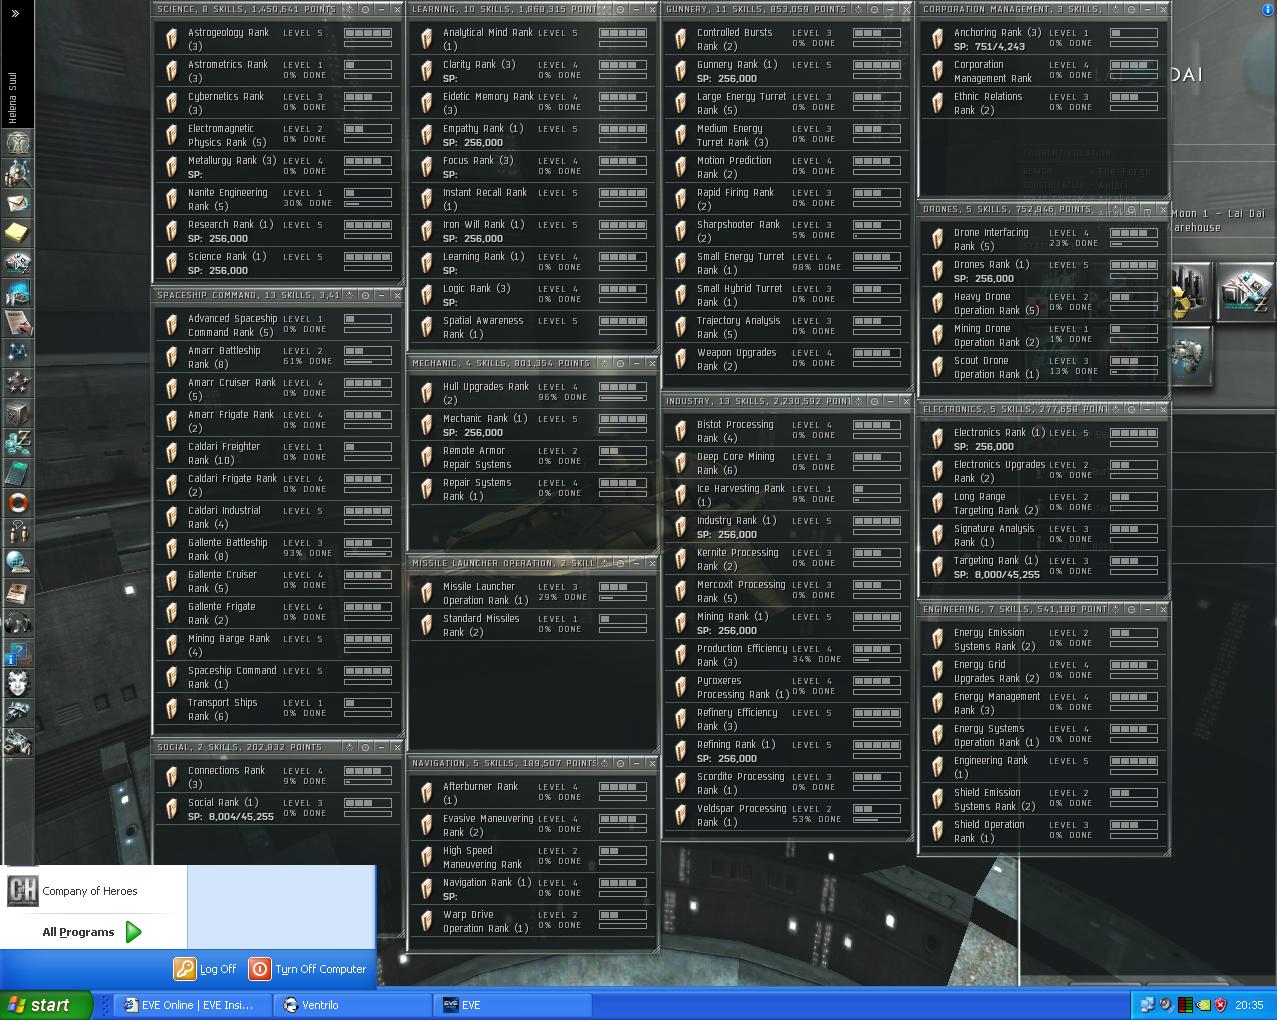Collapse the Electronics window with its minimize button
Image resolution: width=1277 pixels, height=1020 pixels.
pos(1147,409)
